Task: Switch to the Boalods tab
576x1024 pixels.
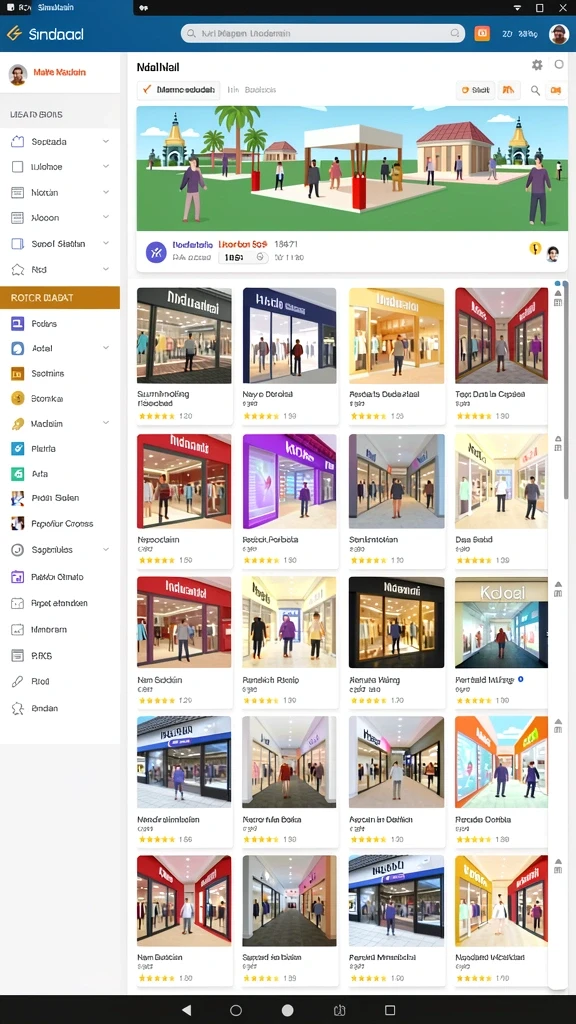Action: coord(260,89)
